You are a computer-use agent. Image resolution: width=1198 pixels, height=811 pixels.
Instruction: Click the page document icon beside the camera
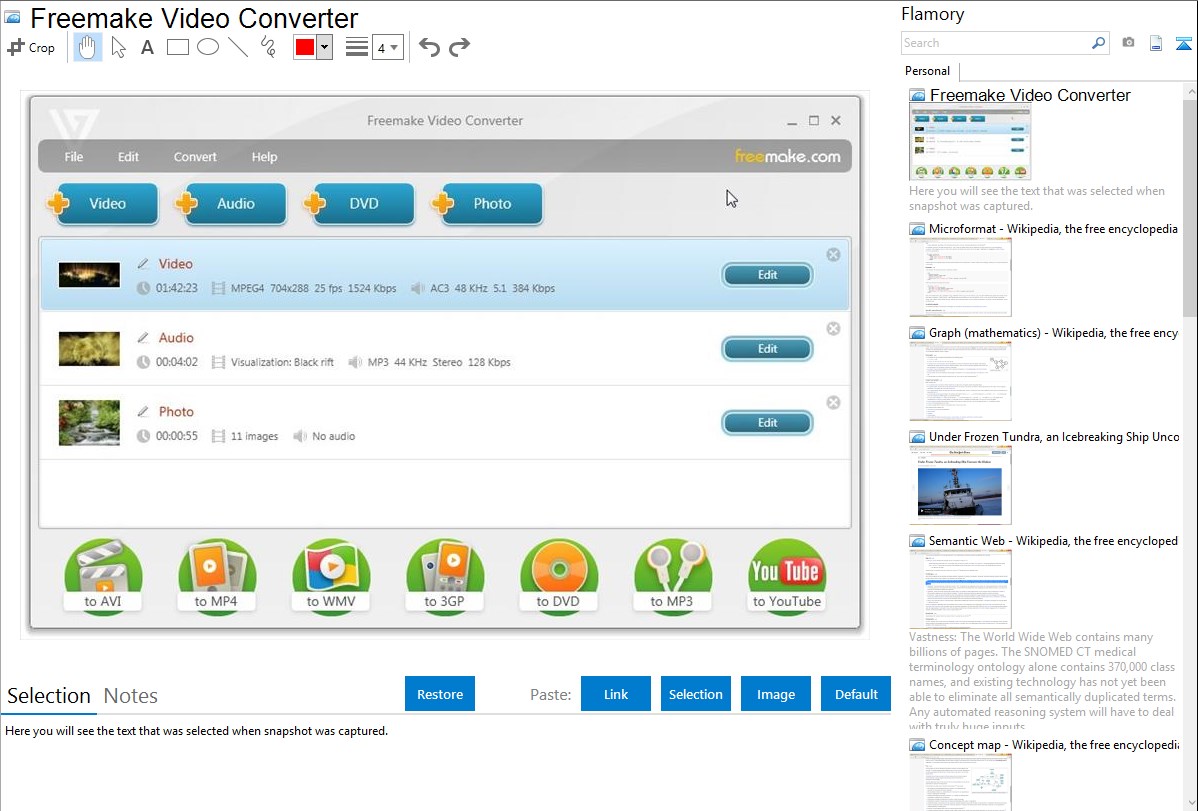coord(1155,43)
